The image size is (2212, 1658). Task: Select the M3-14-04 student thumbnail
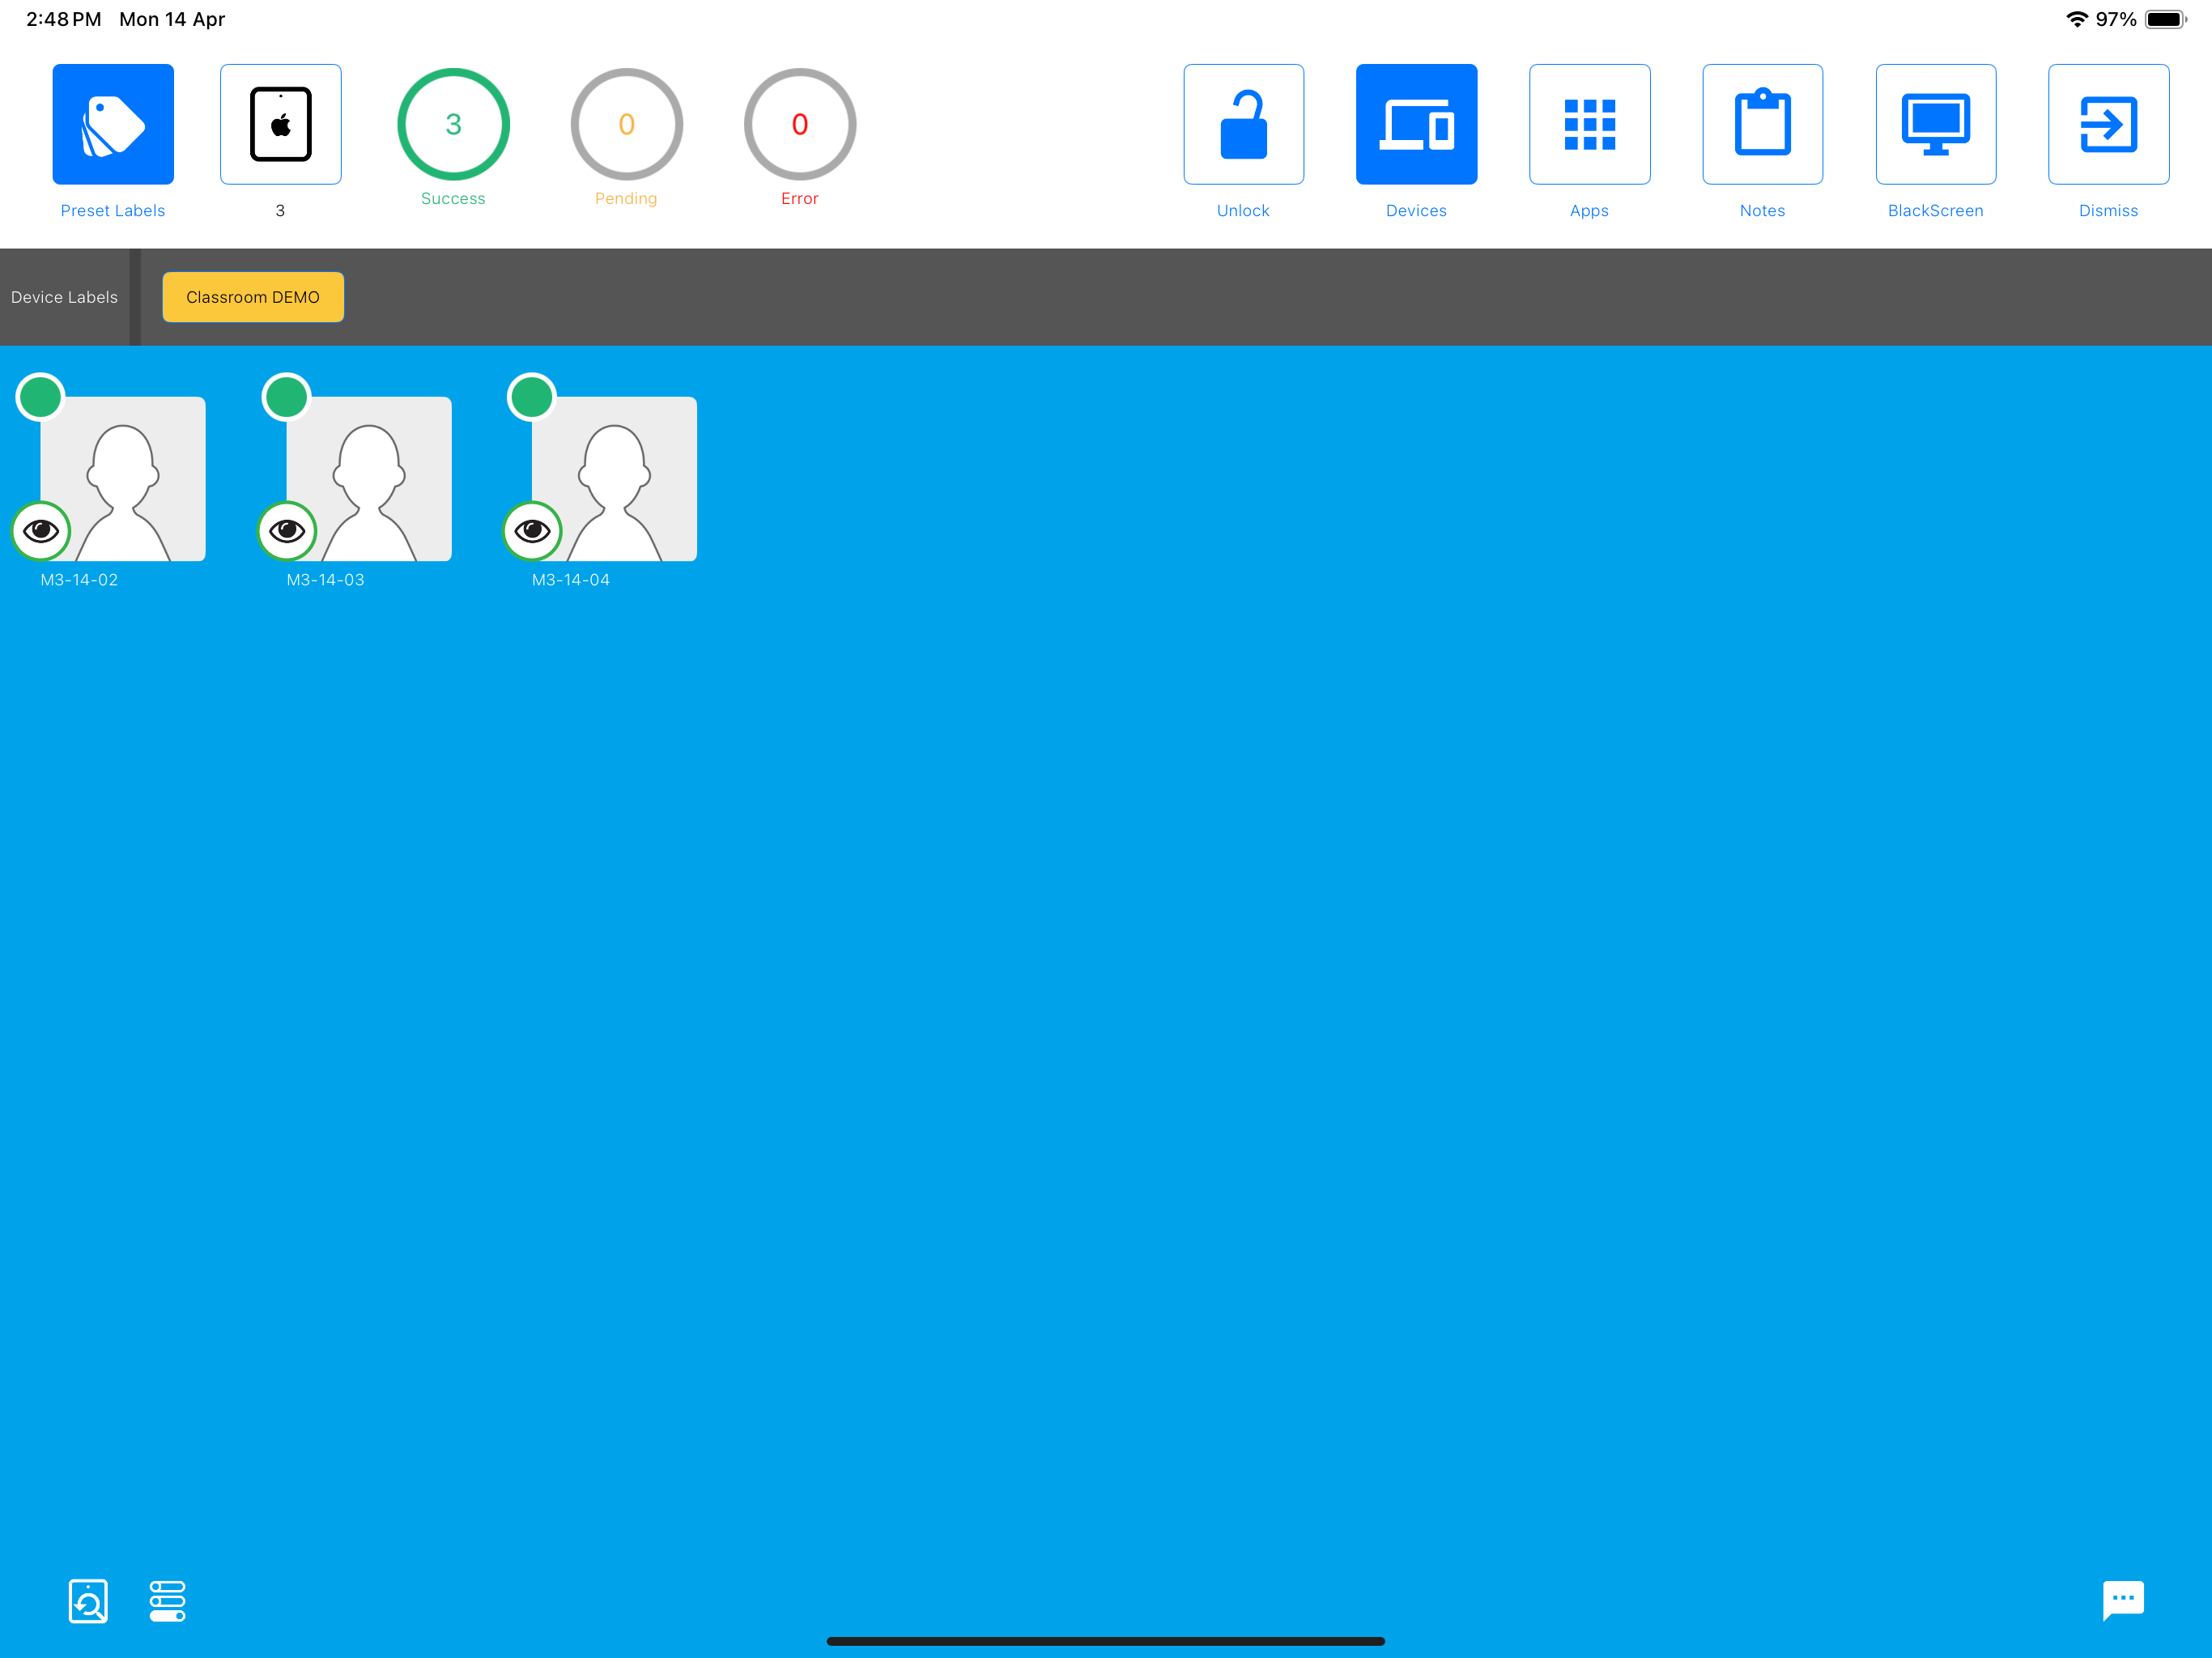click(x=614, y=478)
